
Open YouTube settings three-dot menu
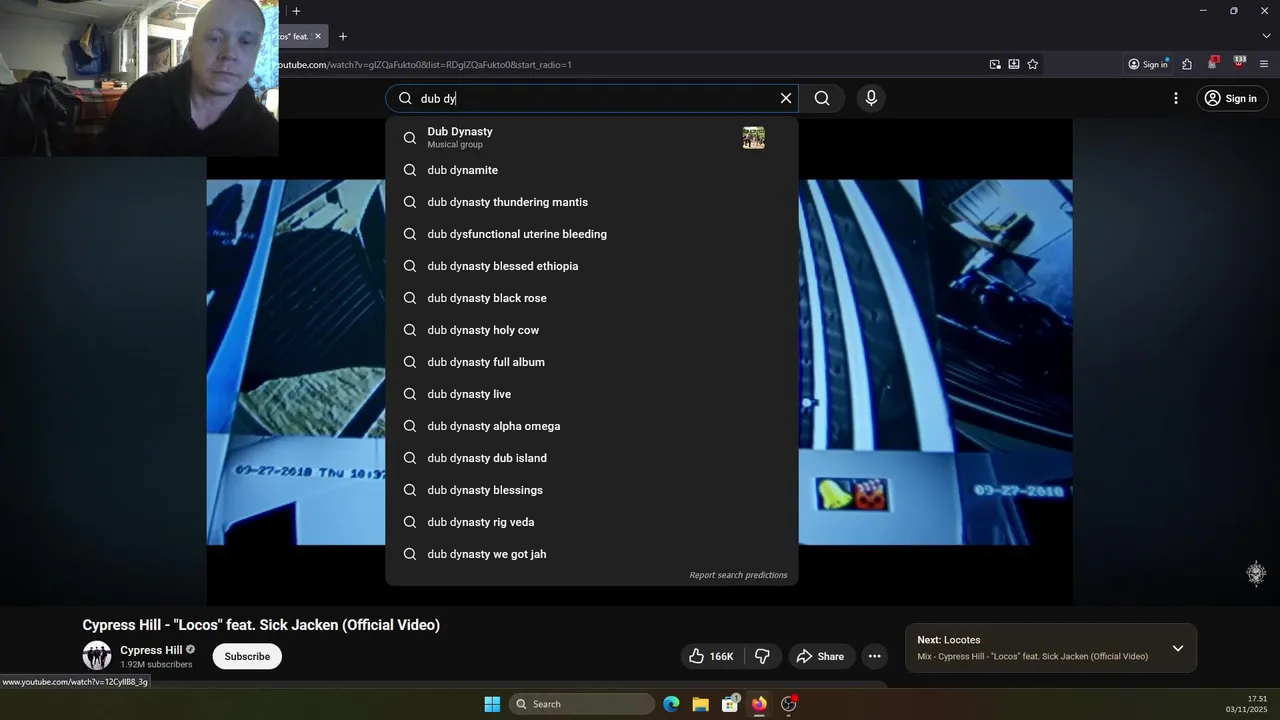point(1176,98)
